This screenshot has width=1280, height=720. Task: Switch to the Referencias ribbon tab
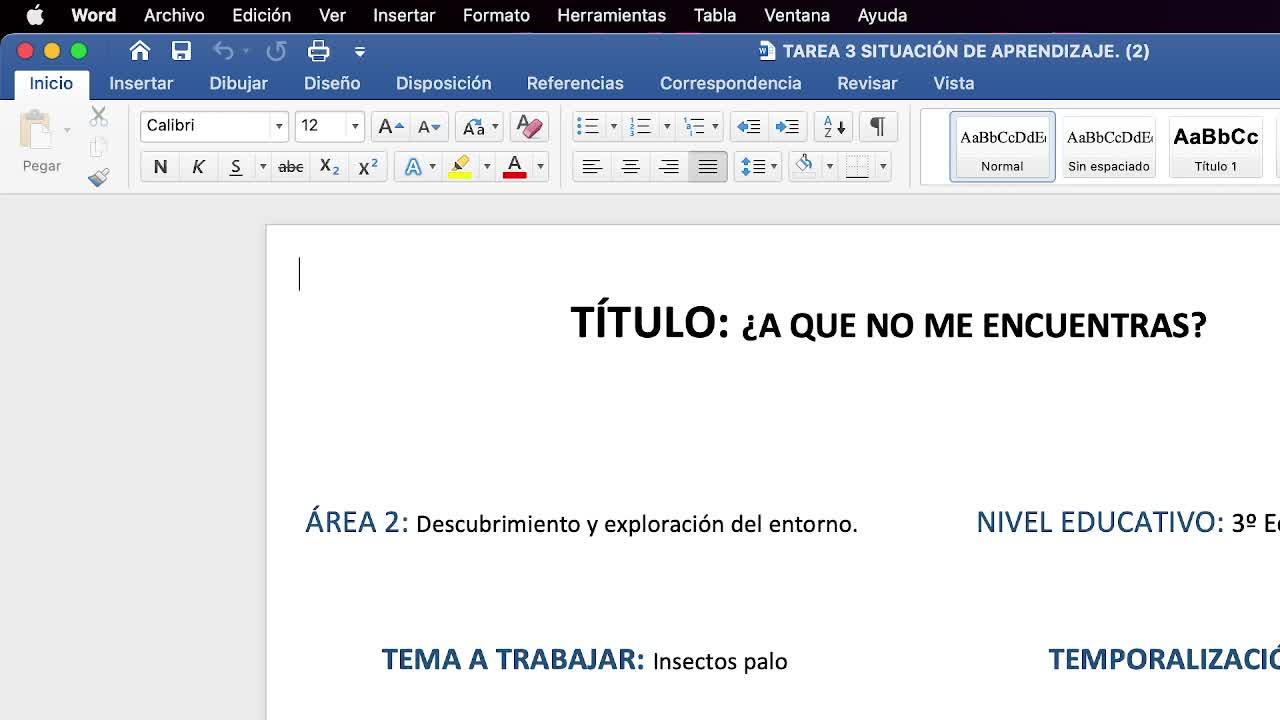click(575, 83)
